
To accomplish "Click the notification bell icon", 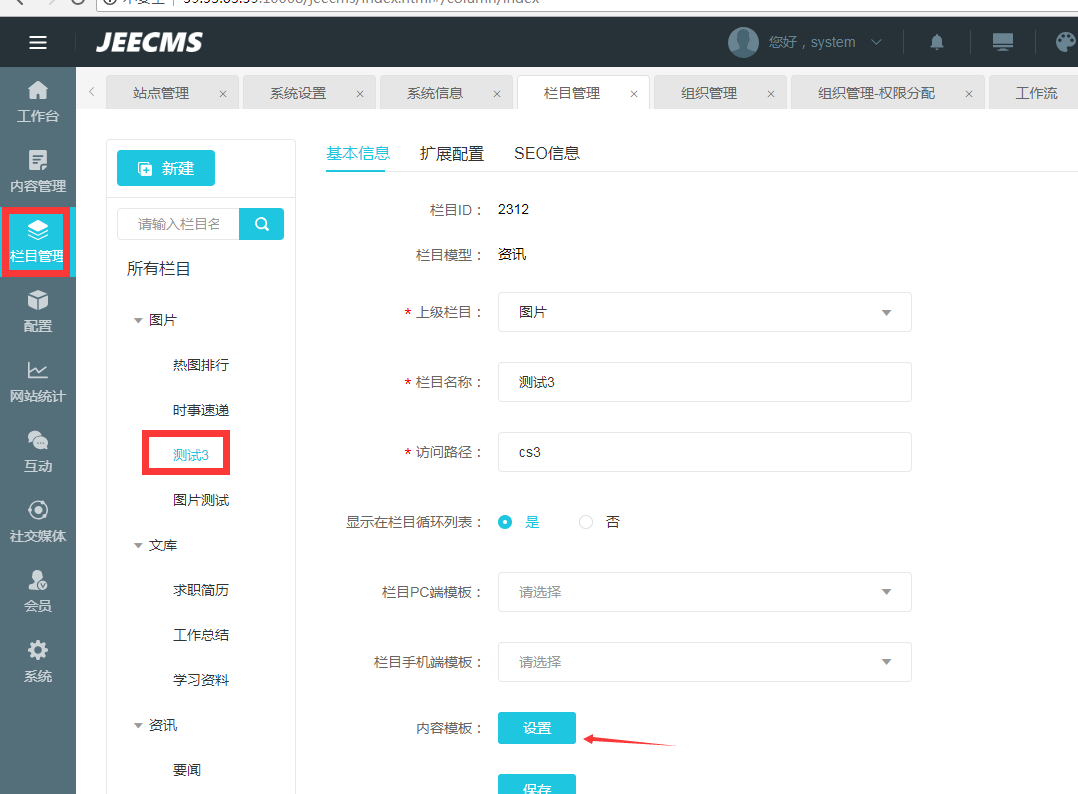I will 936,43.
